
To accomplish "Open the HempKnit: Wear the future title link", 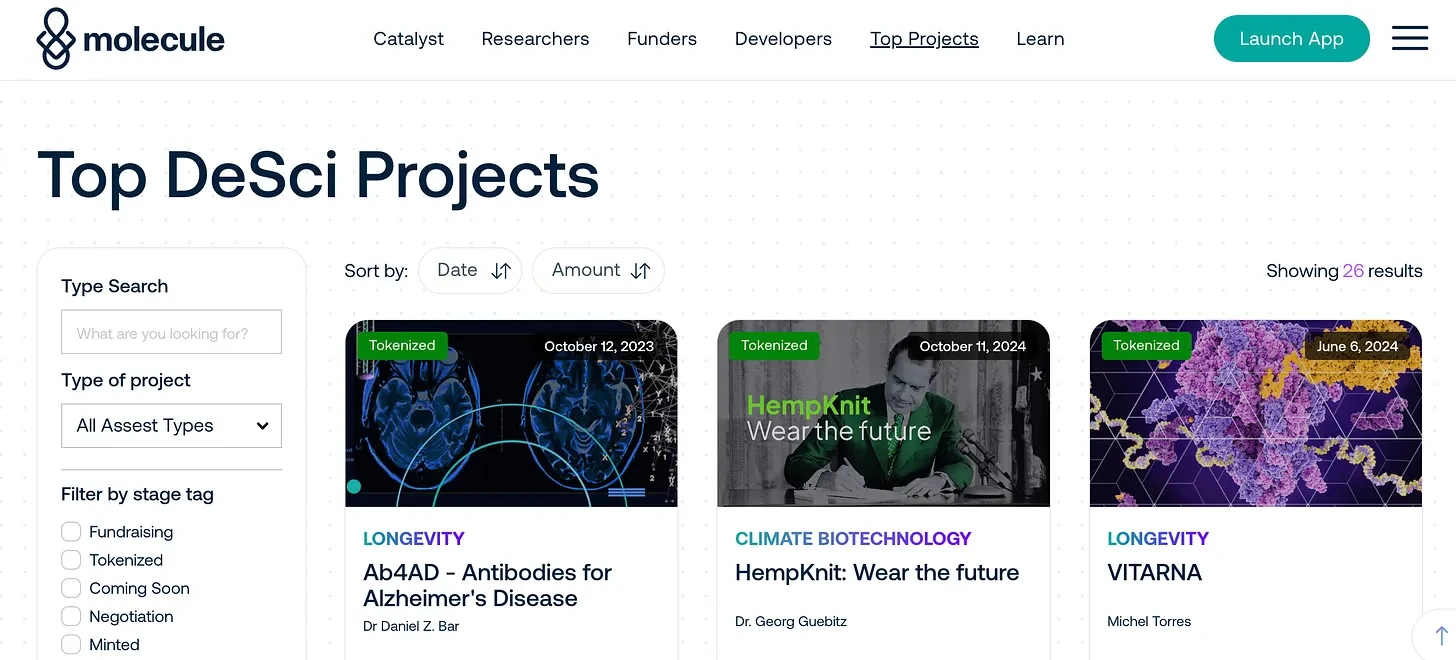I will click(x=877, y=573).
